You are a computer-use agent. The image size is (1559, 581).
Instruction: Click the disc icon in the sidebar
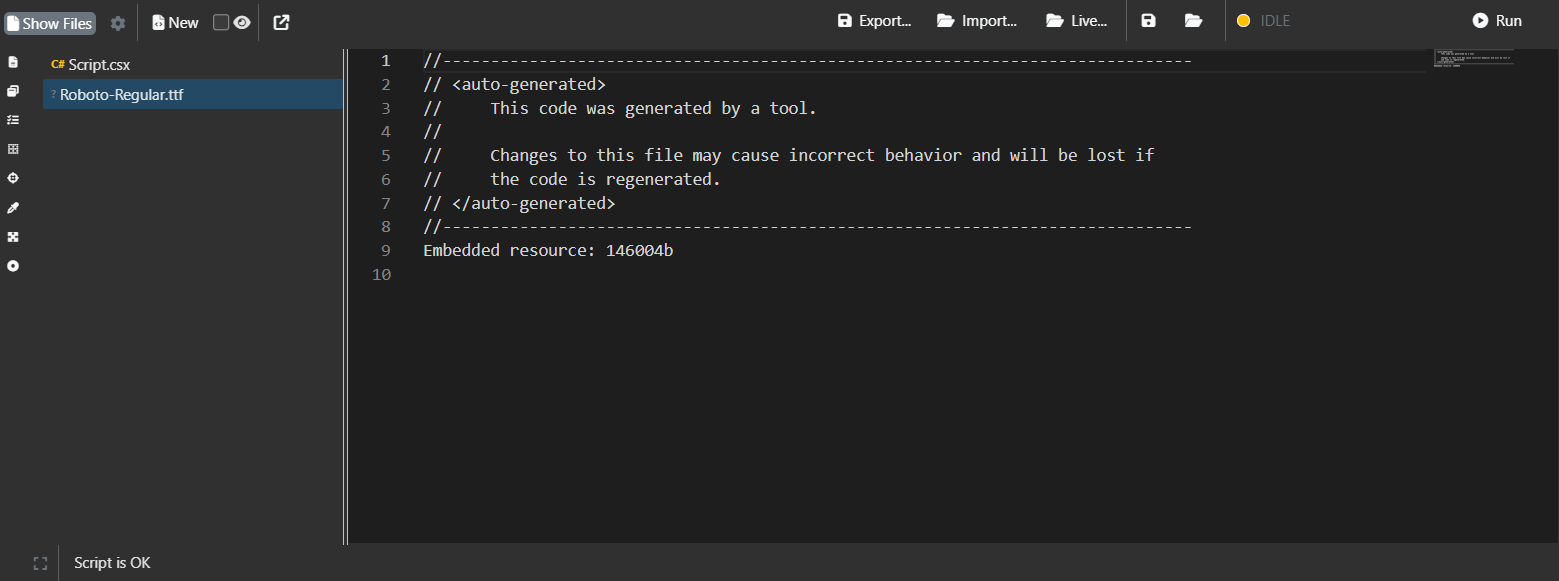point(13,266)
